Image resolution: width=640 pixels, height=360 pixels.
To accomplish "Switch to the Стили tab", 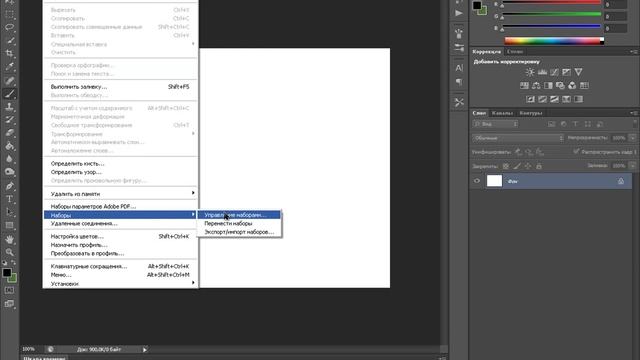I will click(515, 52).
